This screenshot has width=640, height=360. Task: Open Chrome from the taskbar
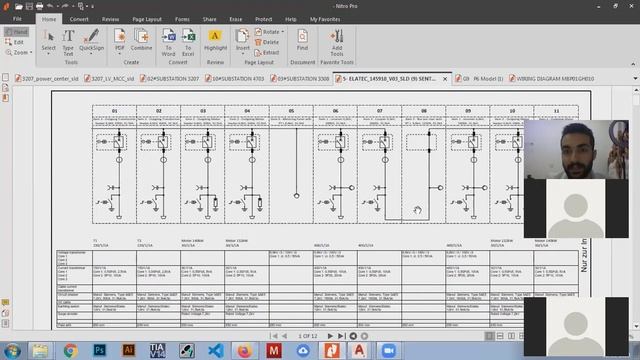pyautogui.click(x=70, y=351)
